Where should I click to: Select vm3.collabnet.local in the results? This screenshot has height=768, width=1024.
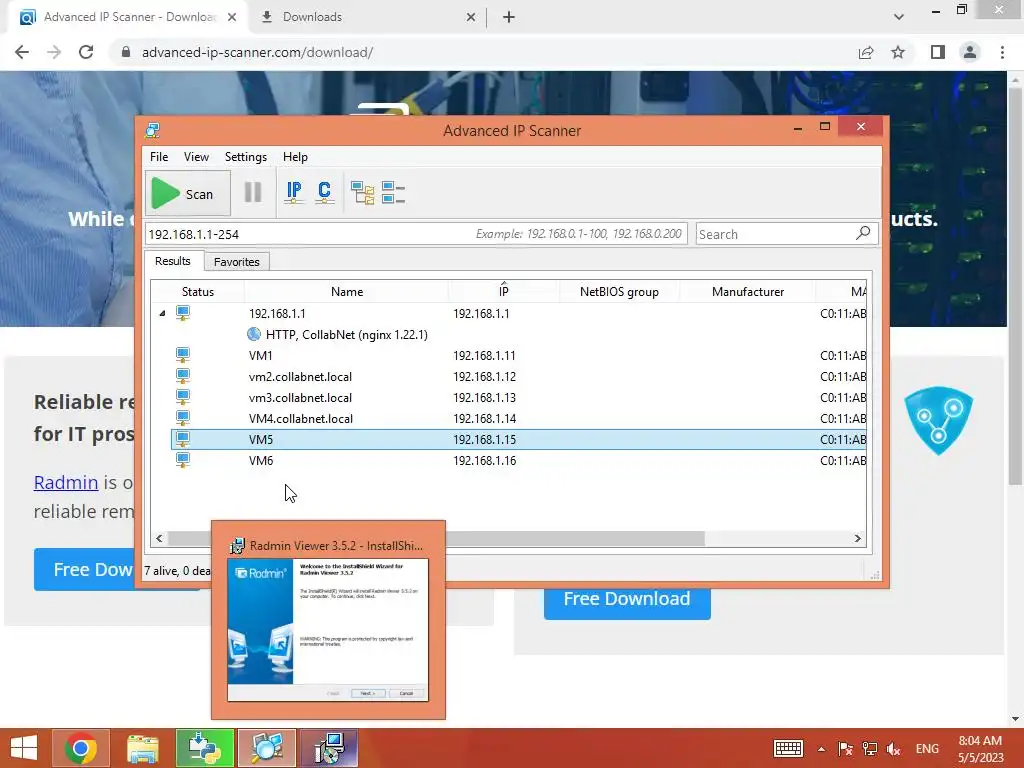coord(300,398)
